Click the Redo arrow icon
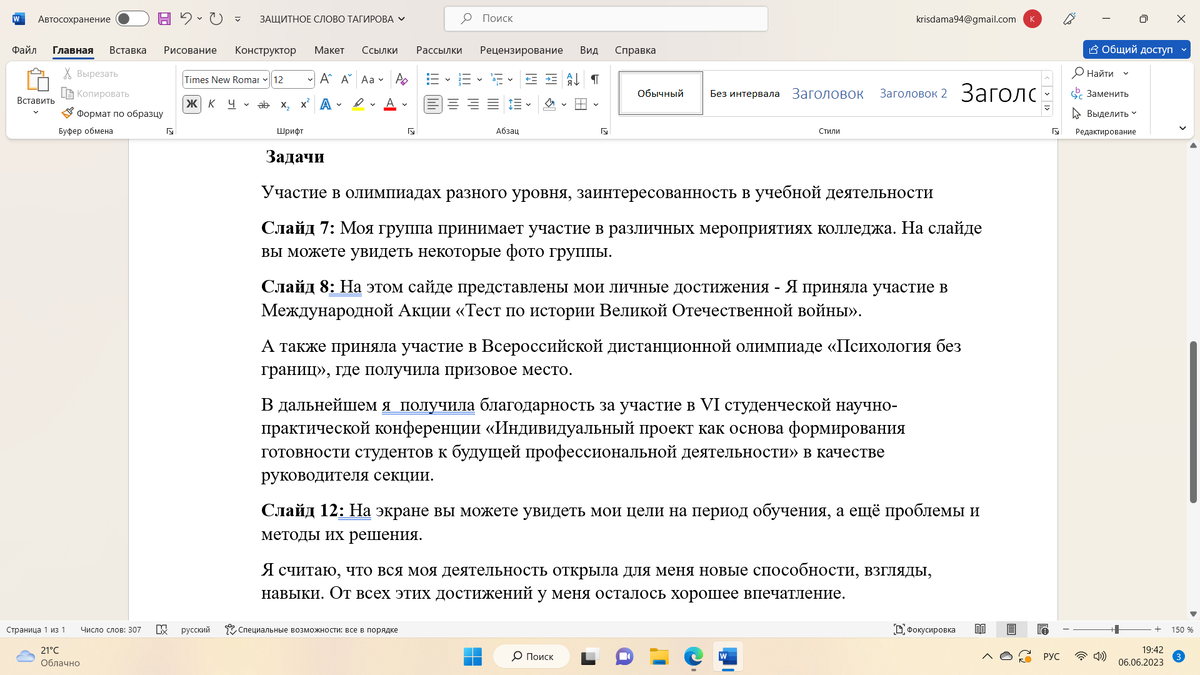 pyautogui.click(x=216, y=19)
